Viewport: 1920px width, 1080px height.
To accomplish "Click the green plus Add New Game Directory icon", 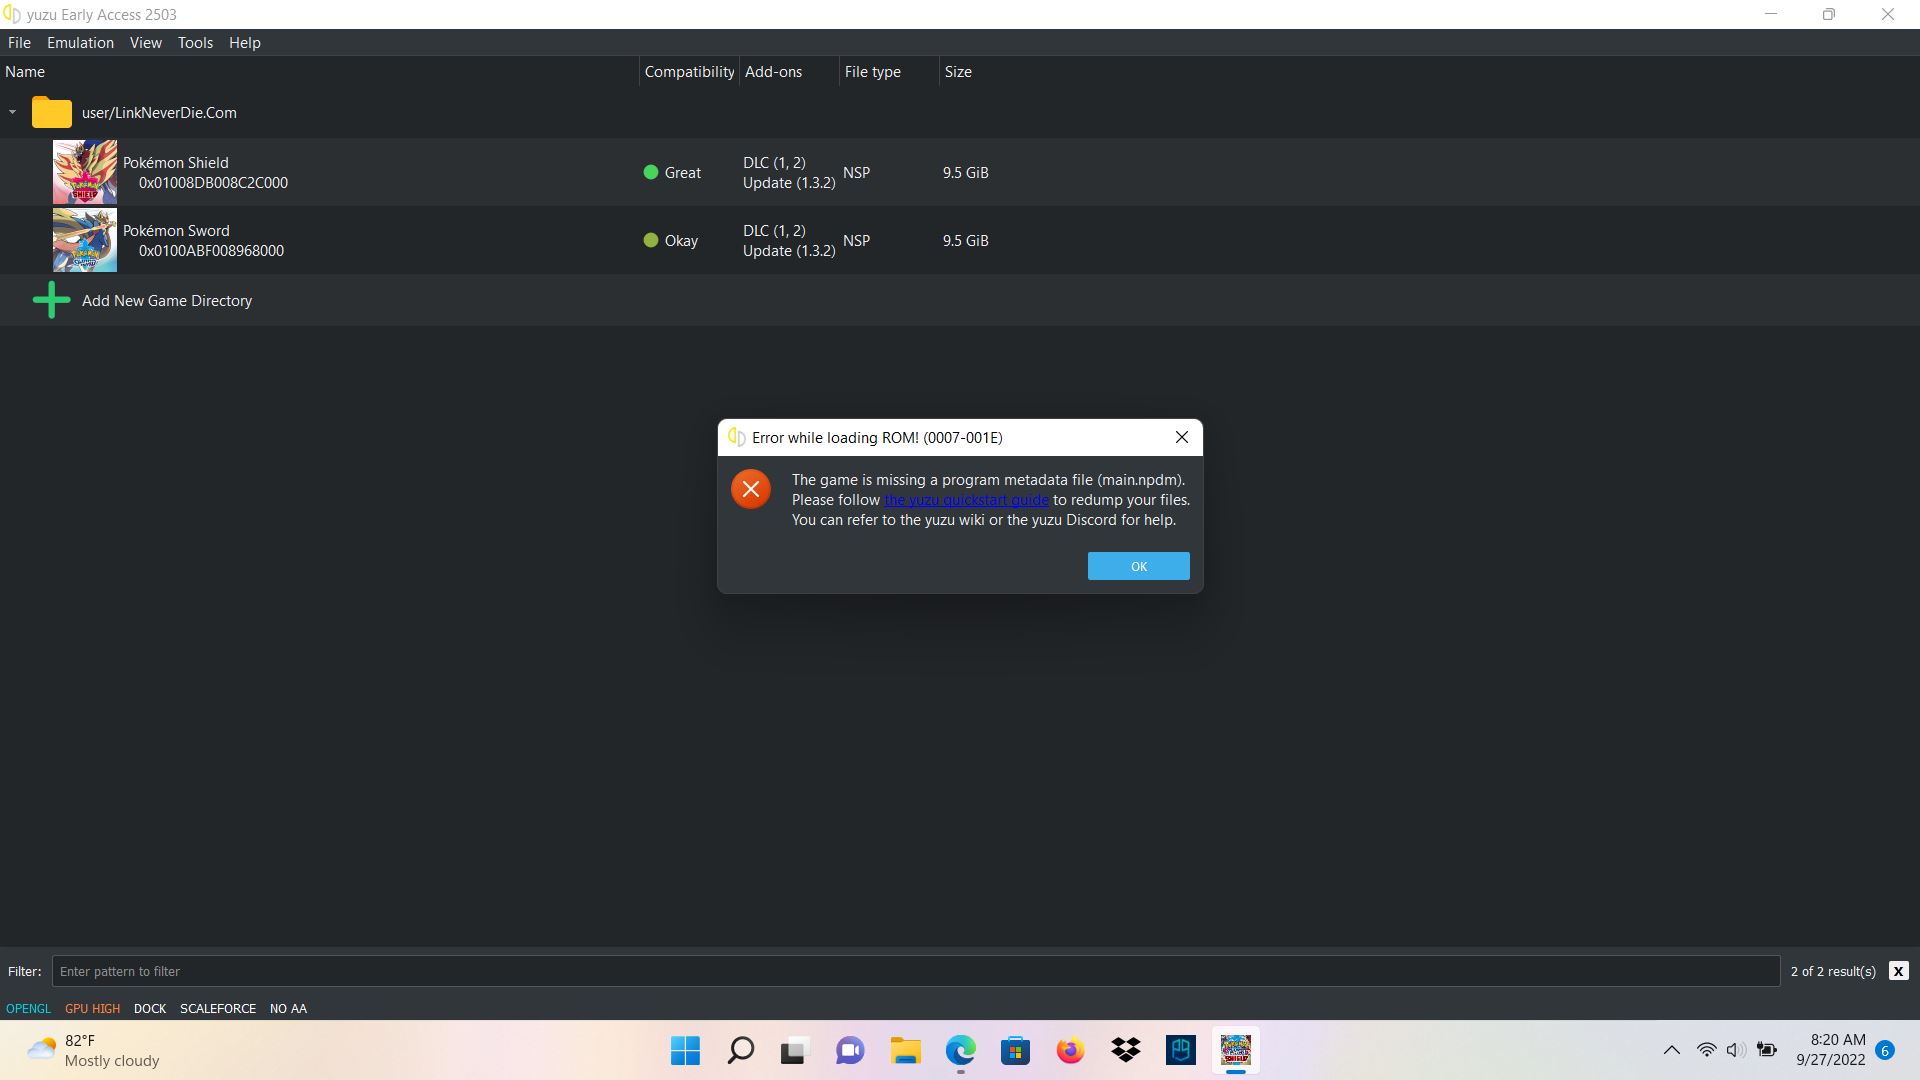I will point(51,300).
